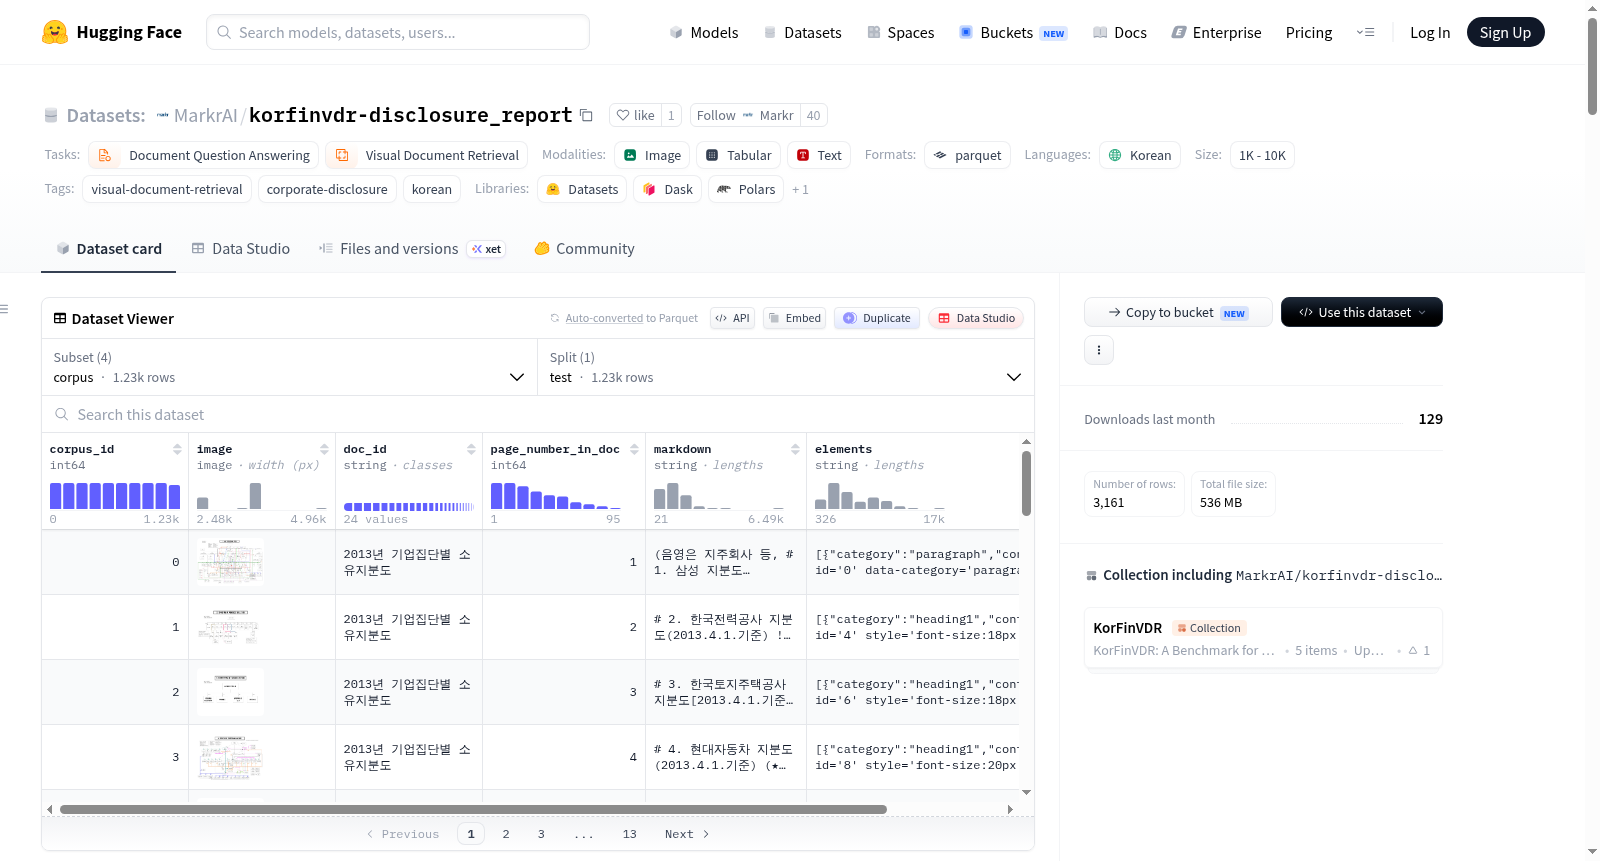Open the Models nav item

704,33
